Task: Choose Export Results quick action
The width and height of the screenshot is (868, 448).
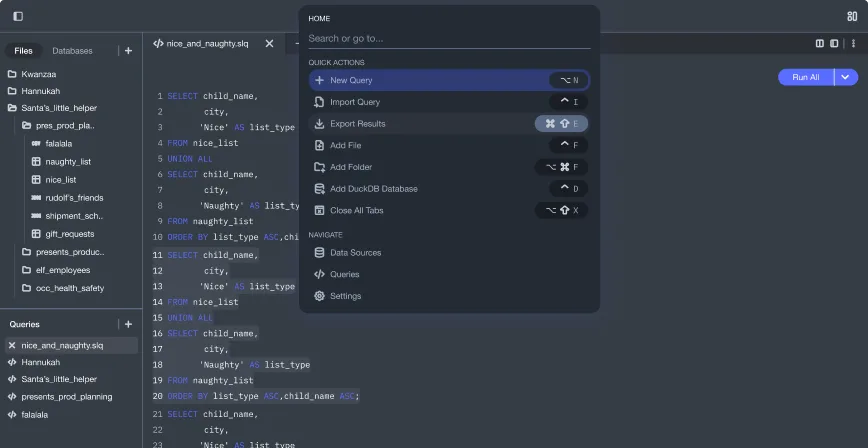Action: click(x=449, y=123)
